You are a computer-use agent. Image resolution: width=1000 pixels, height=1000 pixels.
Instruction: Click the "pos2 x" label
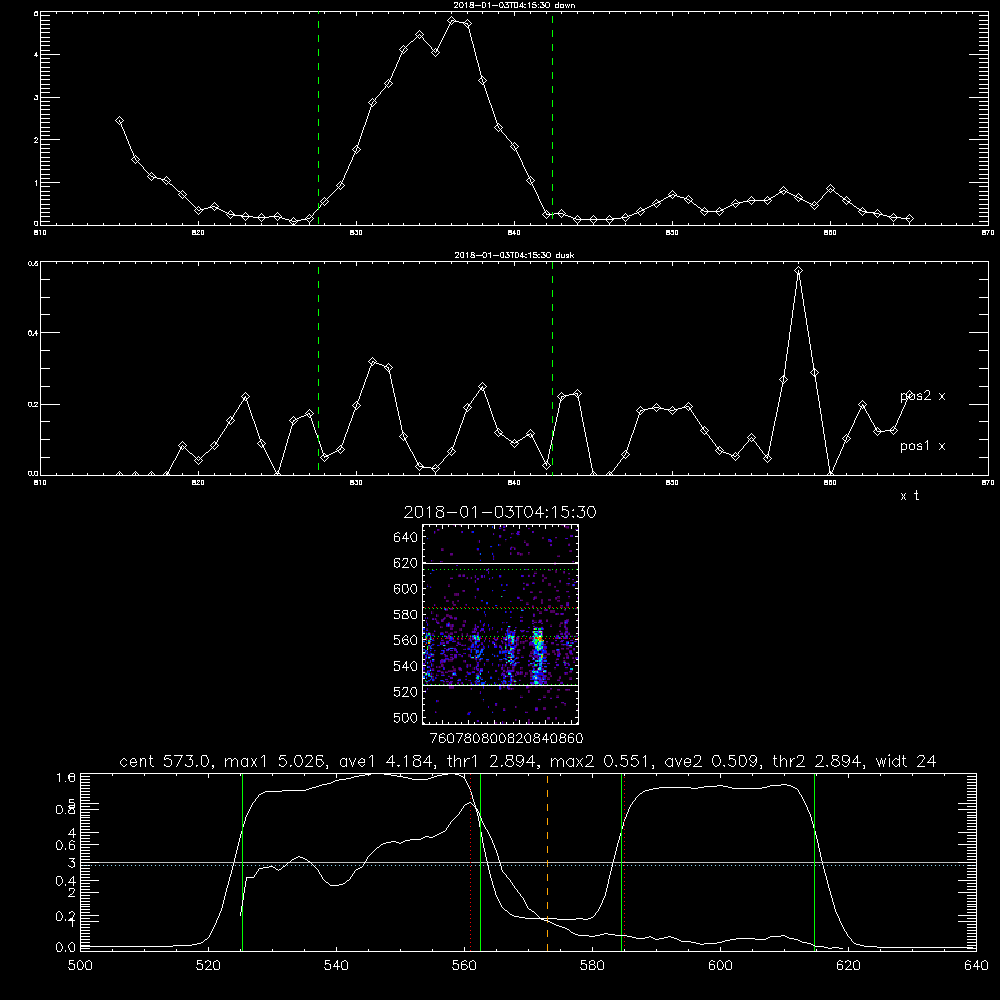pos(923,396)
